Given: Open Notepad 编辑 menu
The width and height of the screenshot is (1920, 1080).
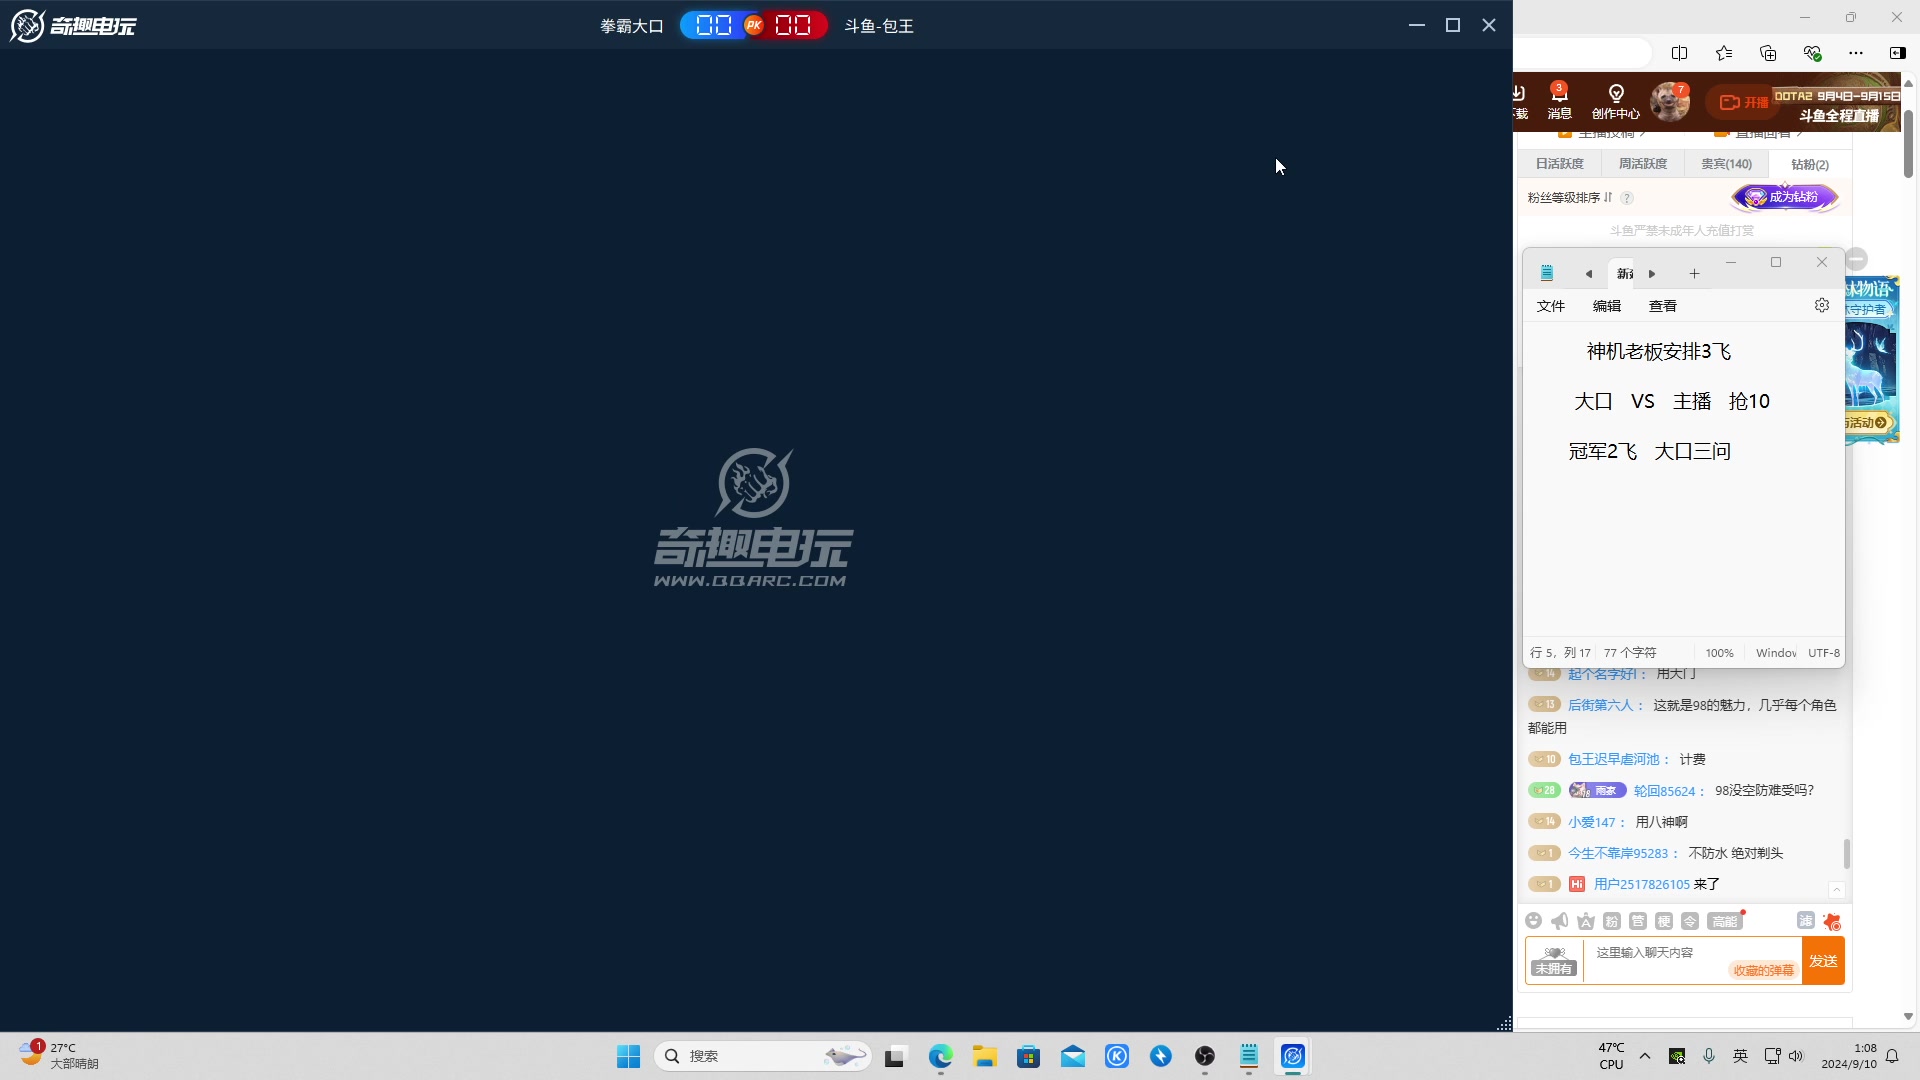Looking at the screenshot, I should [1606, 306].
